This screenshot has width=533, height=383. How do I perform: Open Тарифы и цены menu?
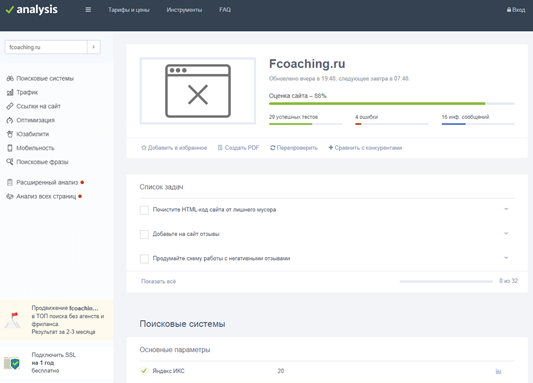point(129,10)
